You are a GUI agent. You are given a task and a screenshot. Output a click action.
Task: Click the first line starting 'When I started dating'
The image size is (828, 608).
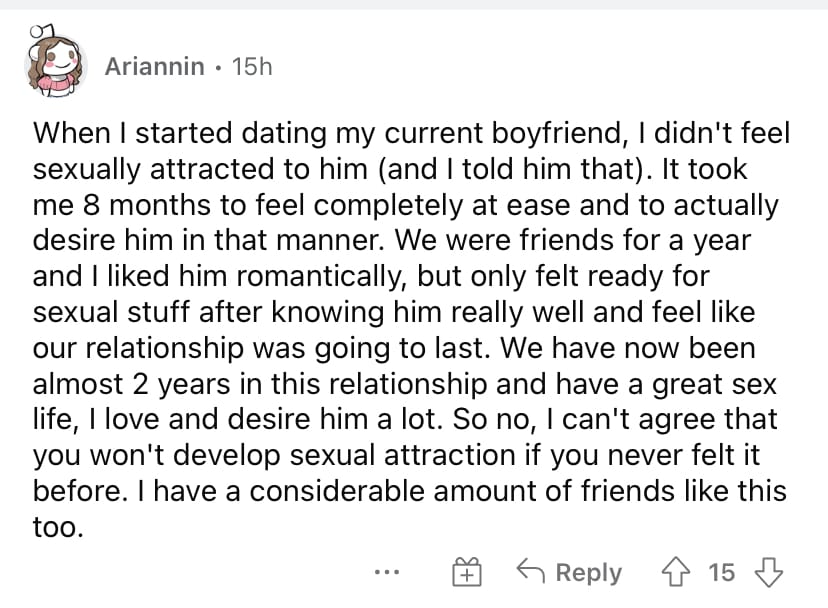point(411,133)
